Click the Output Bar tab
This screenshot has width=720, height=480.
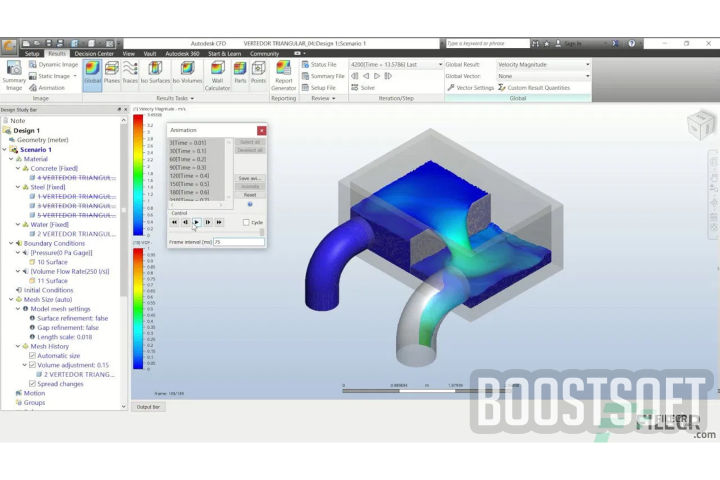(x=148, y=407)
